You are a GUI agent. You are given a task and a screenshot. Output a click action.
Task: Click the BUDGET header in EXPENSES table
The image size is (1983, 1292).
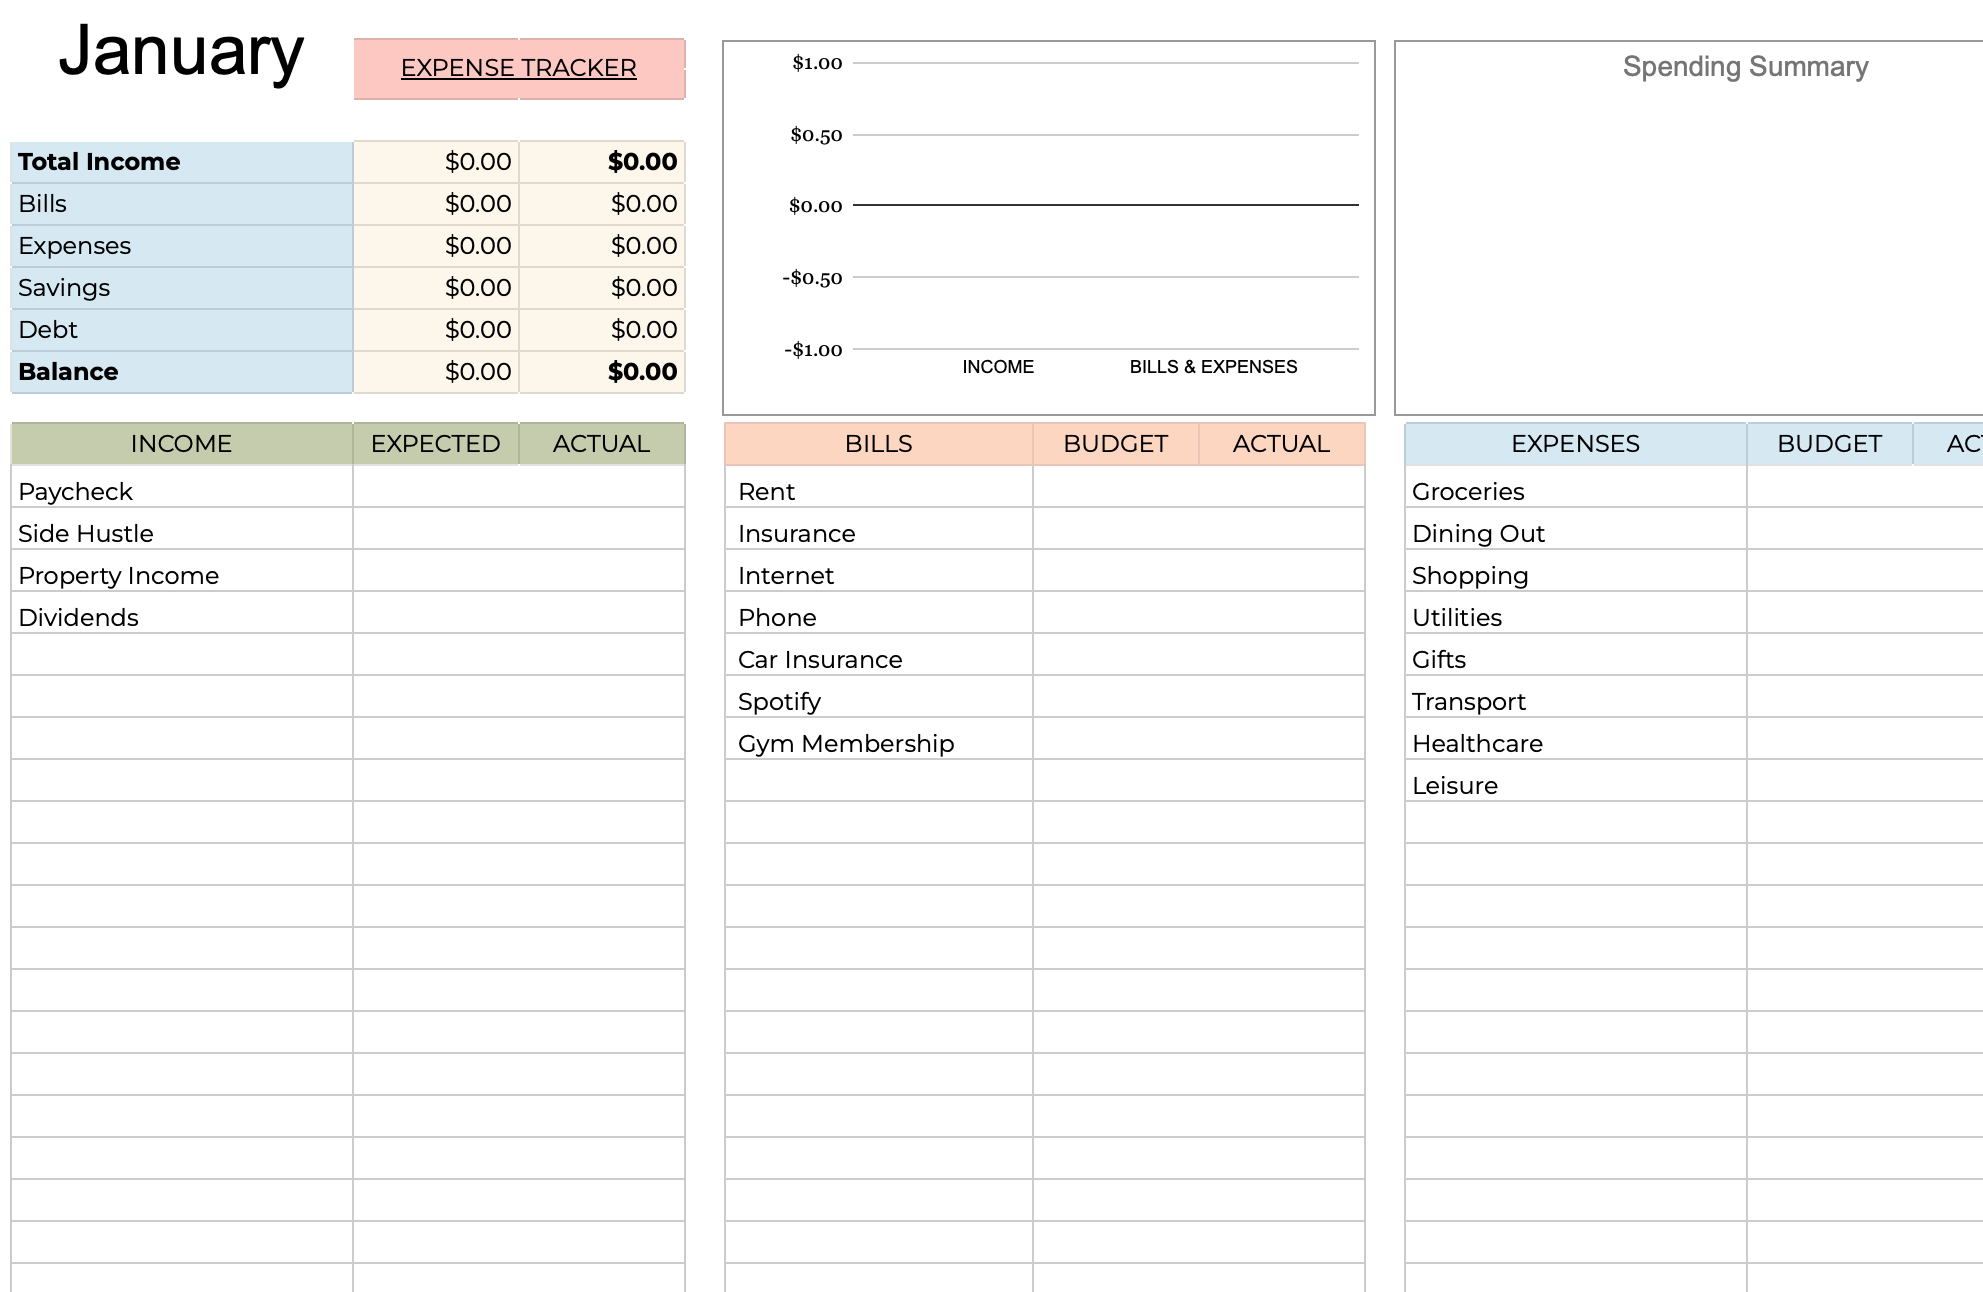[1829, 443]
